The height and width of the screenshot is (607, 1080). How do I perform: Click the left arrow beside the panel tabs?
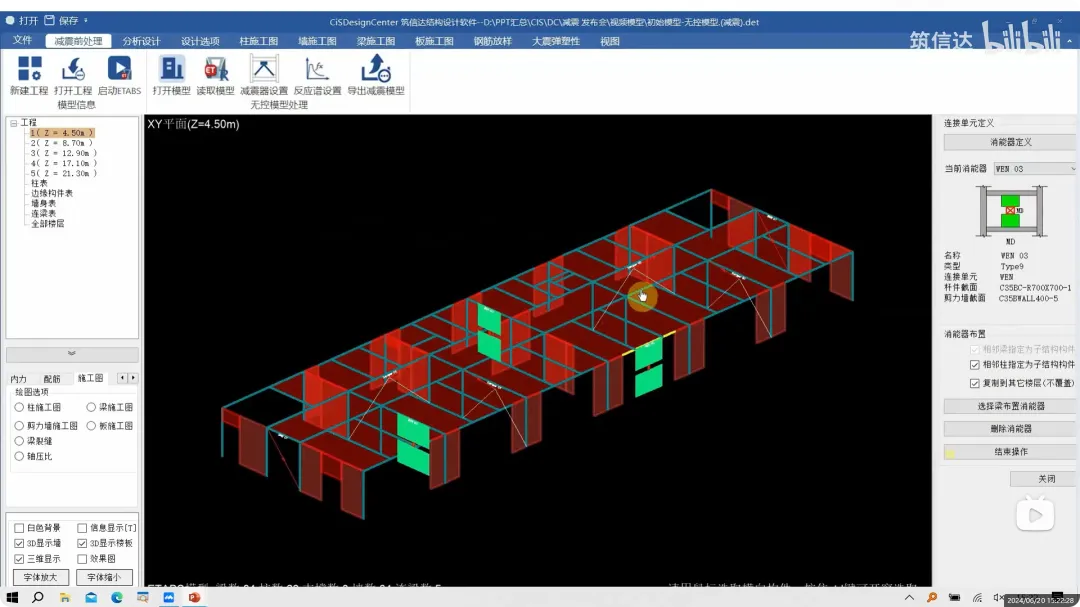(x=122, y=378)
